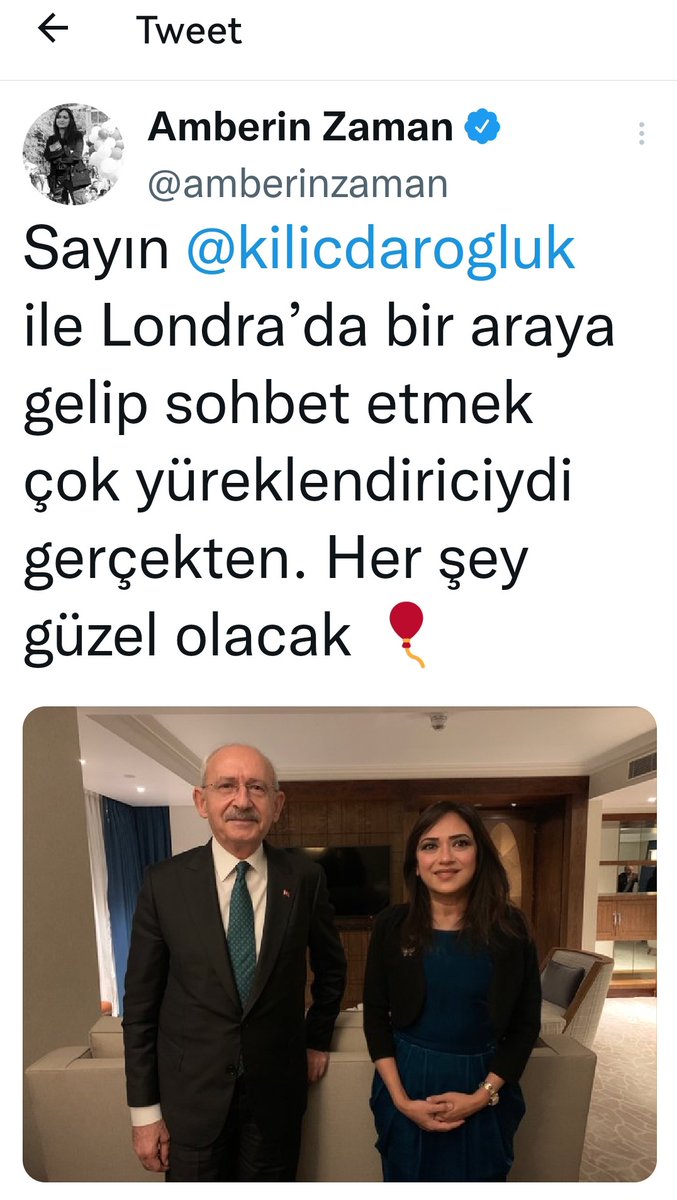Tap the woman's wristwatch in the photo
Image resolution: width=677 pixels, height=1200 pixels.
pos(490,1092)
